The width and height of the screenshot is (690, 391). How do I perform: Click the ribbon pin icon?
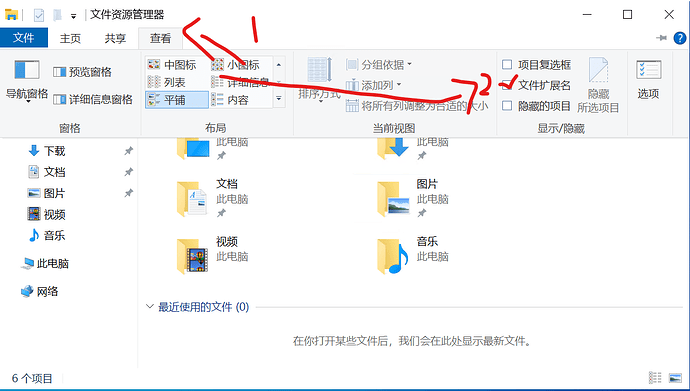pyautogui.click(x=661, y=38)
